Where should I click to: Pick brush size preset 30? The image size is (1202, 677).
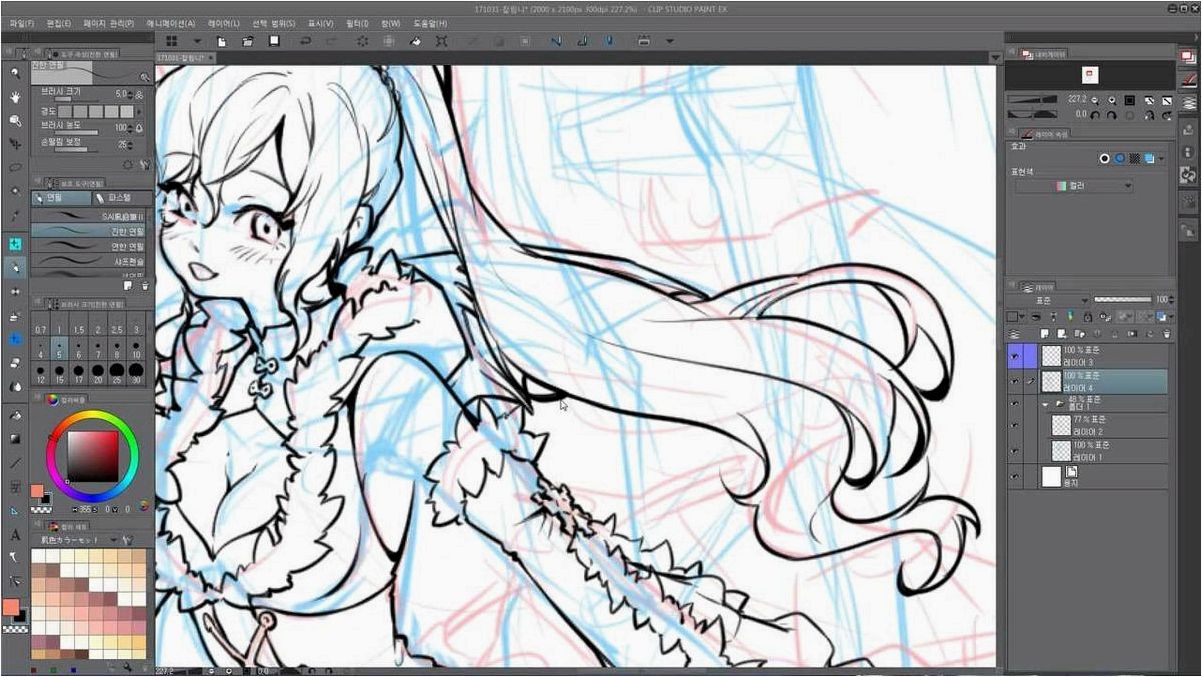[135, 374]
